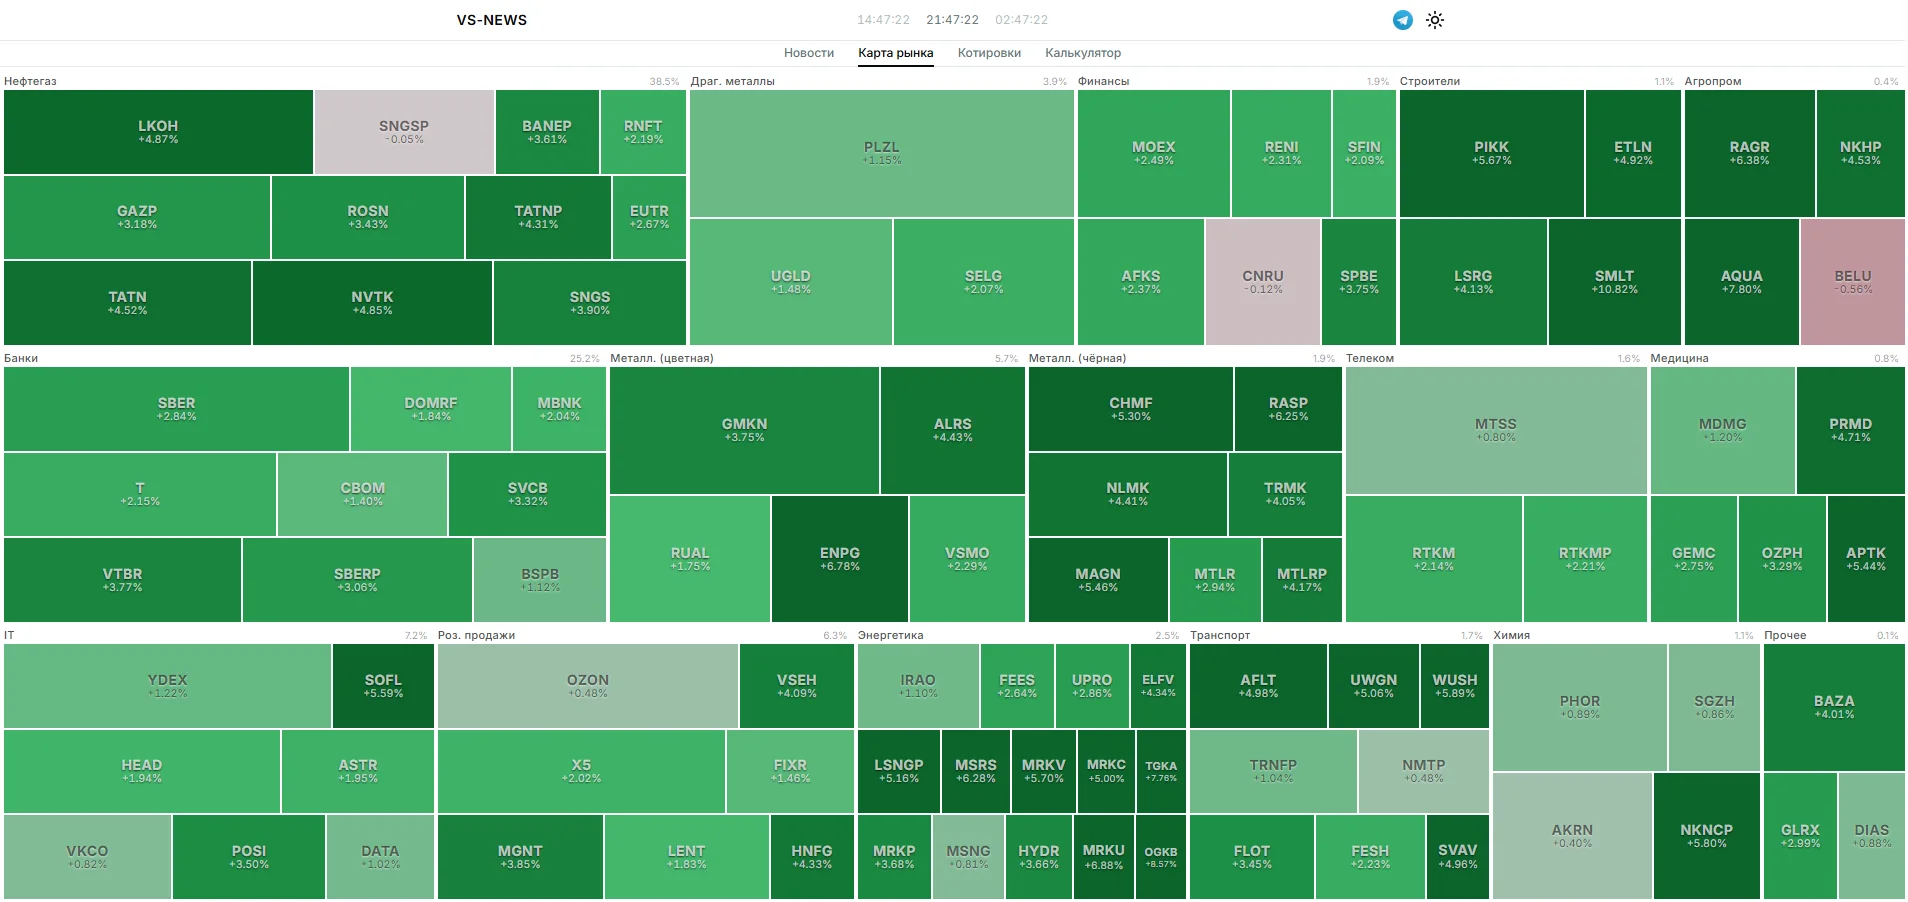This screenshot has width=1908, height=902.
Task: Click the X5 +2.02% tile
Action: pyautogui.click(x=581, y=771)
